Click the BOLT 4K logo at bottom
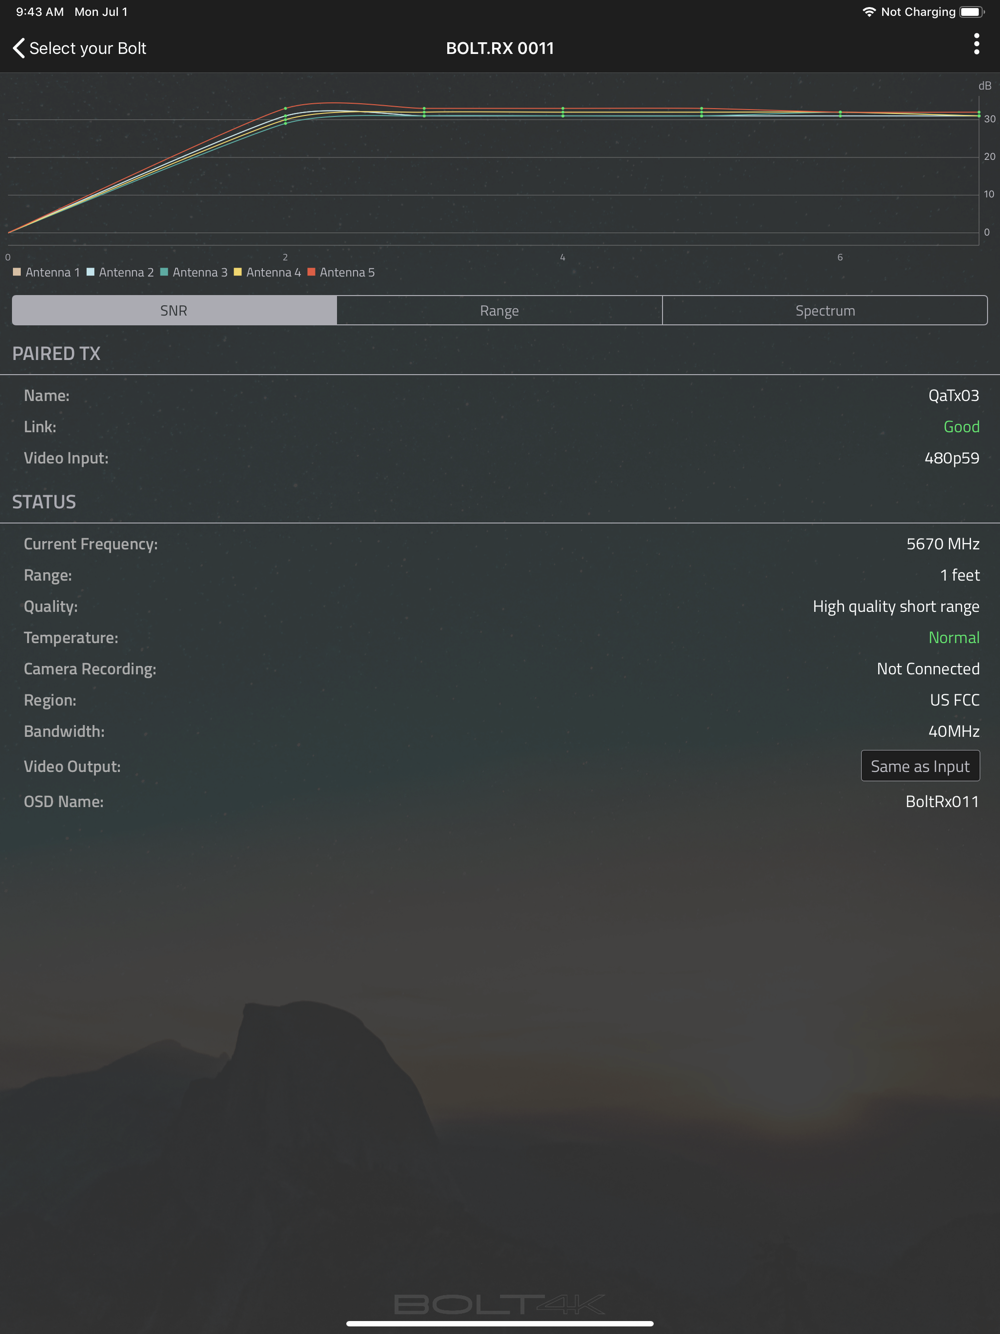The height and width of the screenshot is (1334, 1000). pyautogui.click(x=500, y=1304)
